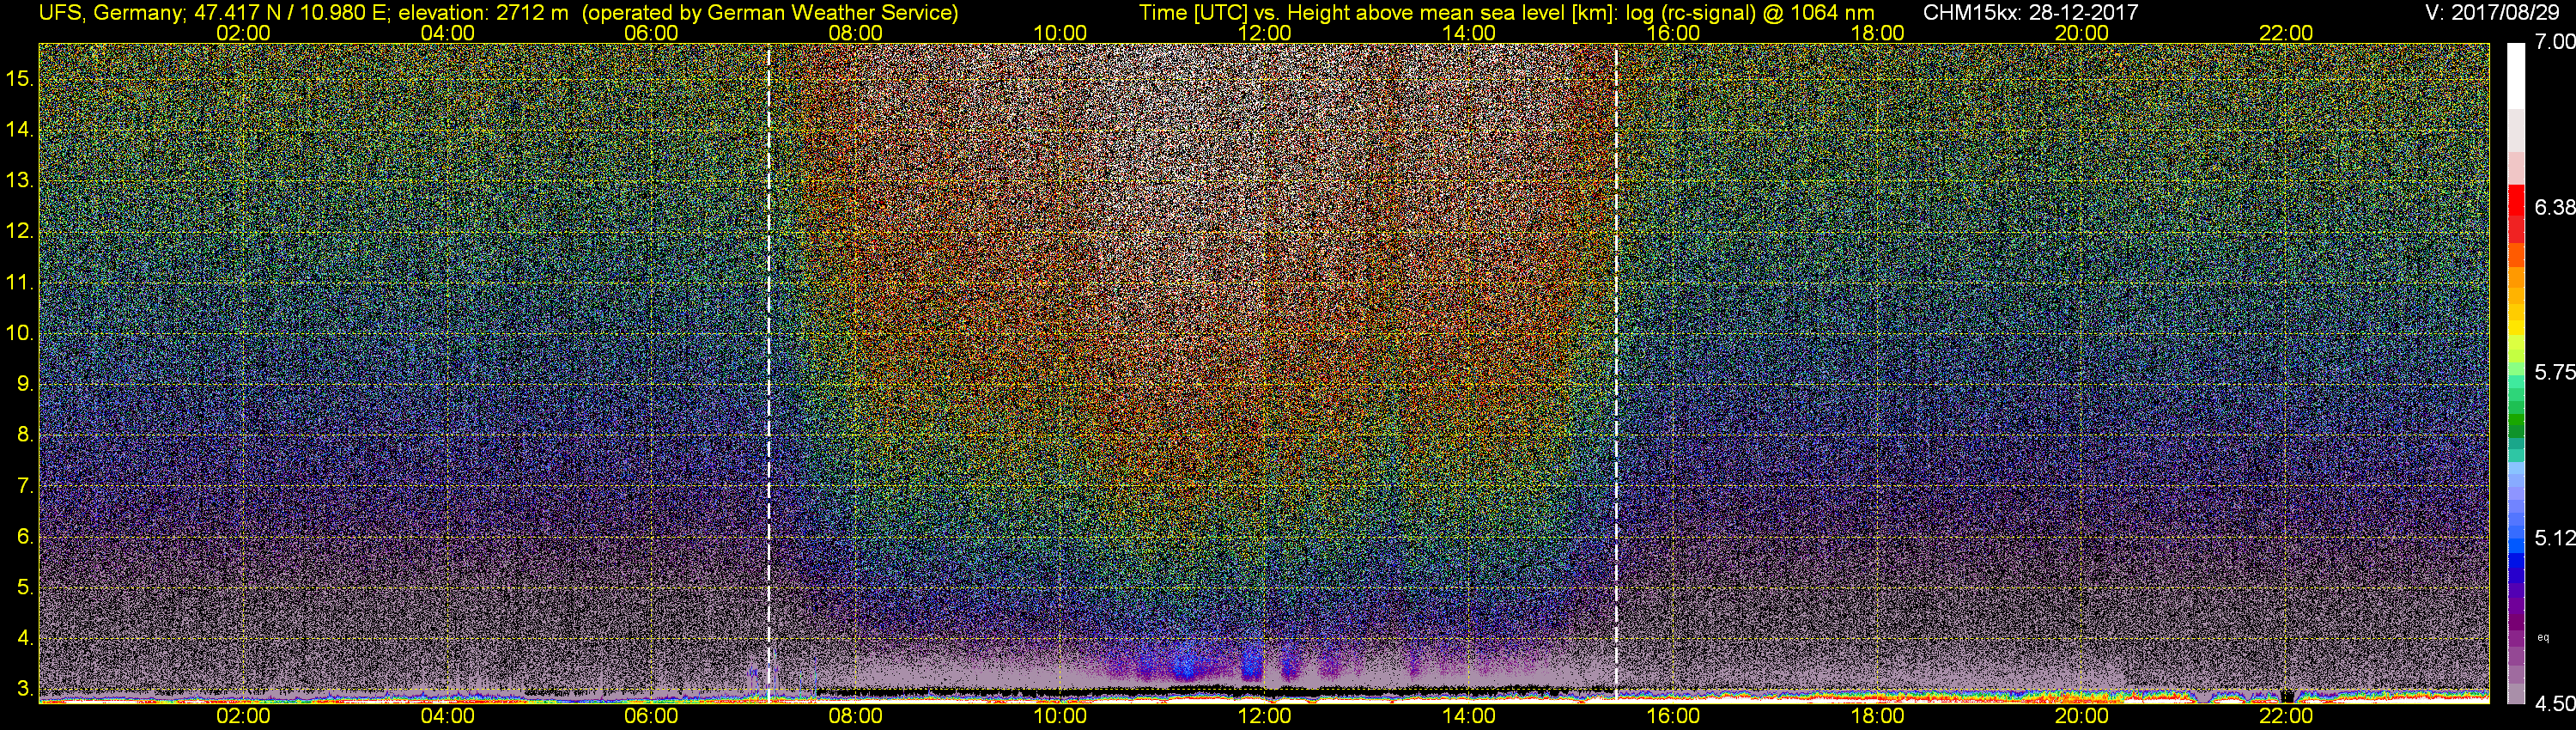Click the '12:00' label on the top time axis
Viewport: 2576px width, 730px height.
point(1264,33)
